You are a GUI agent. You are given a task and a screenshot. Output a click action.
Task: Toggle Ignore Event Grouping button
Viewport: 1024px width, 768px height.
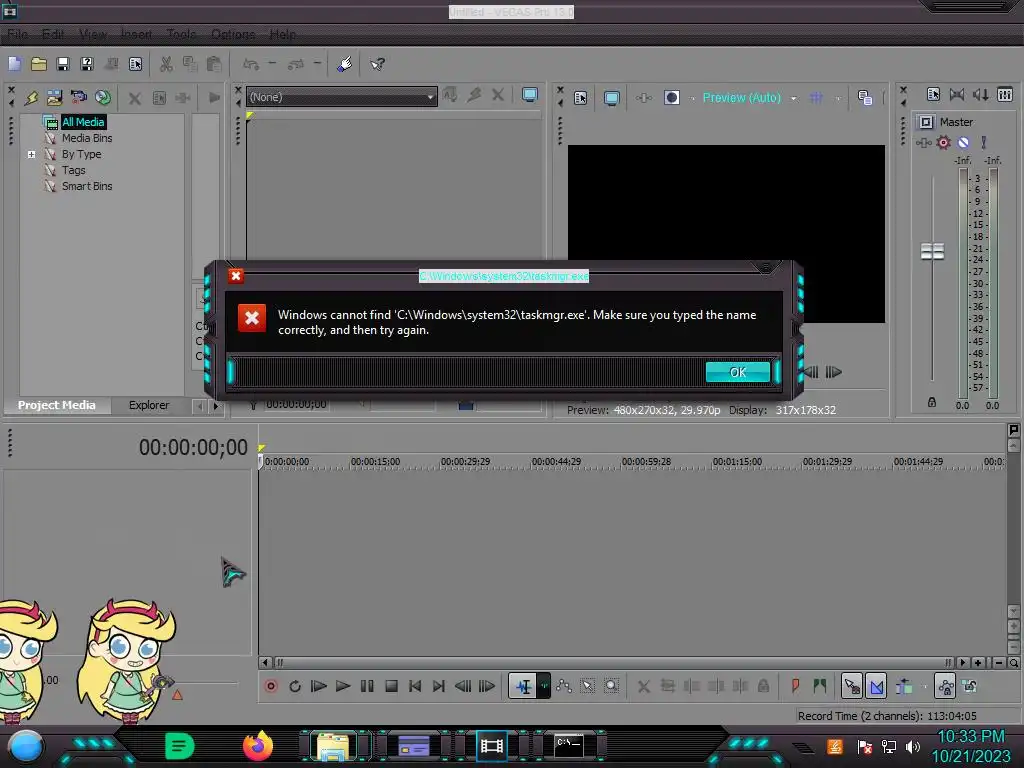(x=970, y=686)
